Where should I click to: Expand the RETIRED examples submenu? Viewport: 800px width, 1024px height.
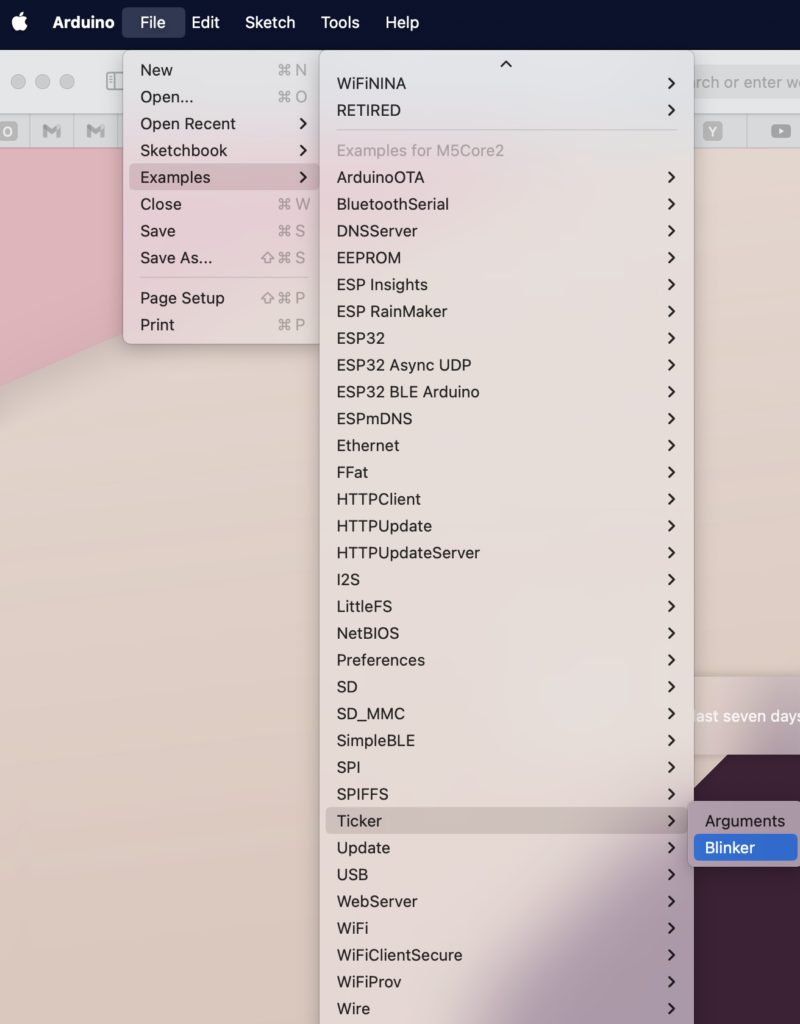(506, 110)
